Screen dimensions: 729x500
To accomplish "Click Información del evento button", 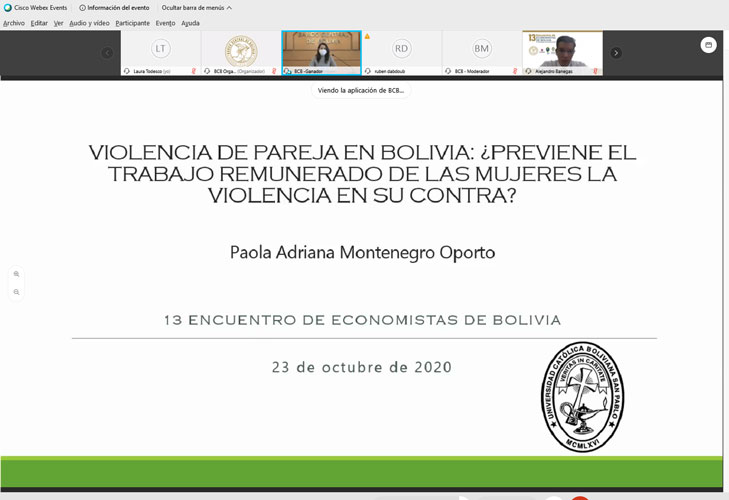I will [x=117, y=8].
